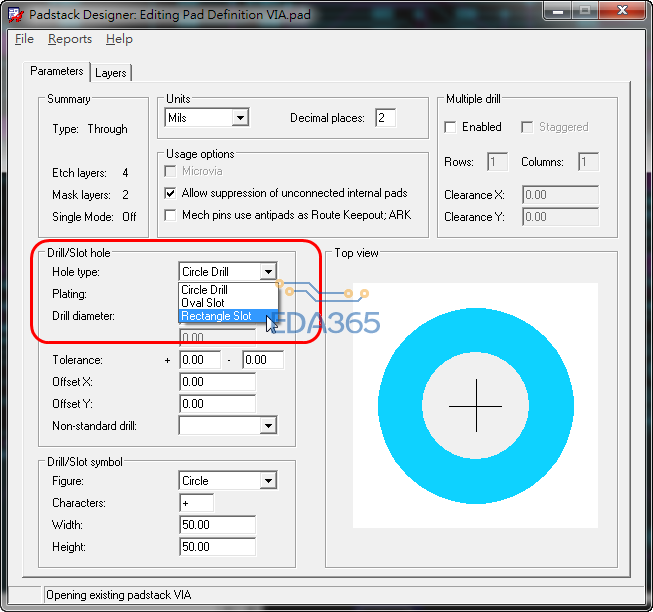Click the Columns input field

(588, 162)
